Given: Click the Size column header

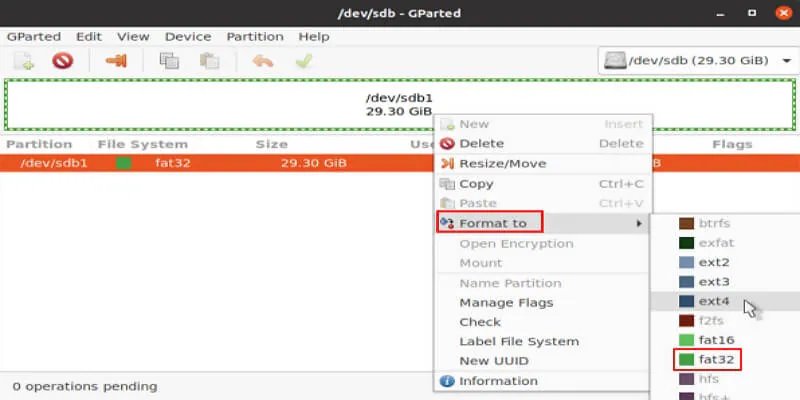Looking at the screenshot, I should coord(271,144).
